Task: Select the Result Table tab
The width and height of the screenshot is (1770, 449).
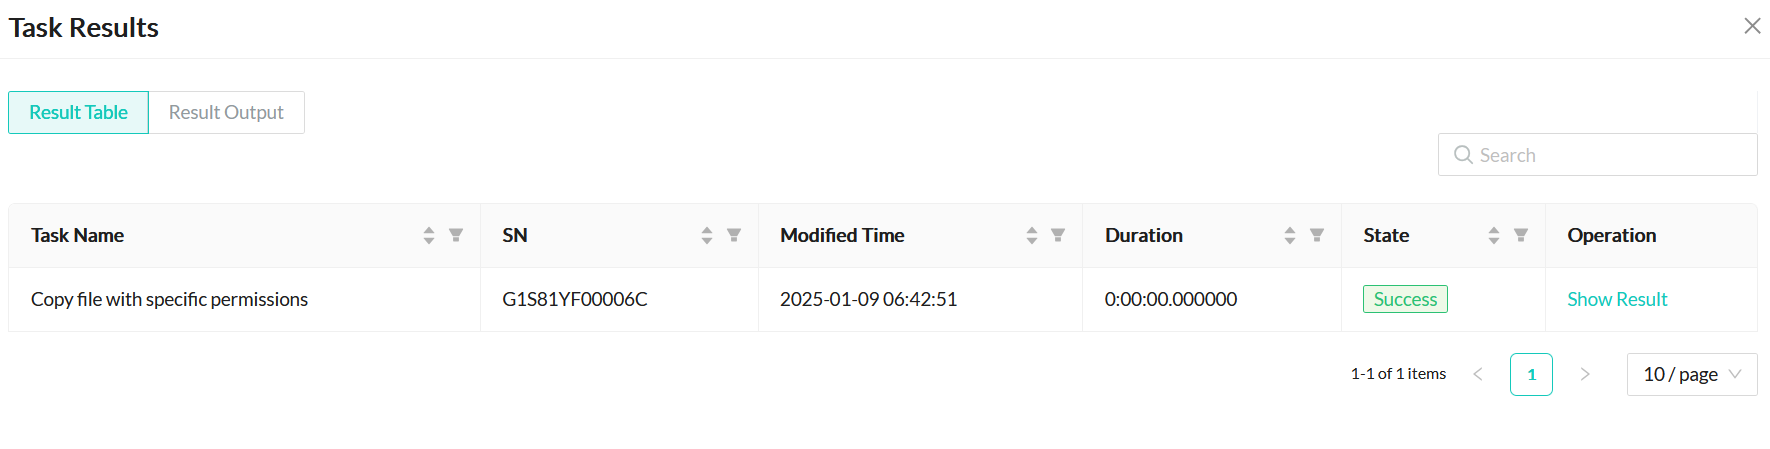Action: [78, 112]
